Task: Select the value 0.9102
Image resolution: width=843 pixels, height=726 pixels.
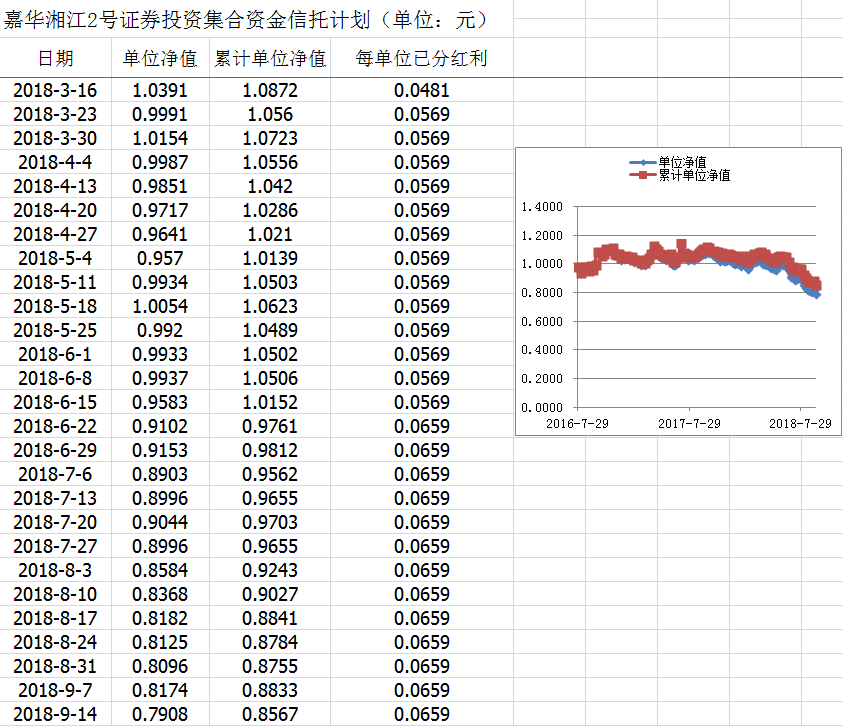Action: tap(160, 426)
